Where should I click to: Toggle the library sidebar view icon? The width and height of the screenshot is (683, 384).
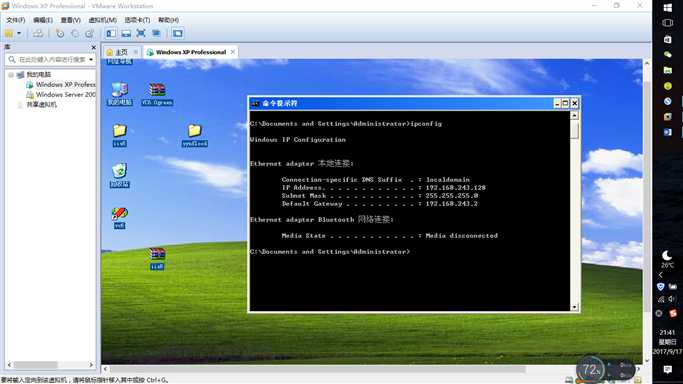tap(111, 34)
